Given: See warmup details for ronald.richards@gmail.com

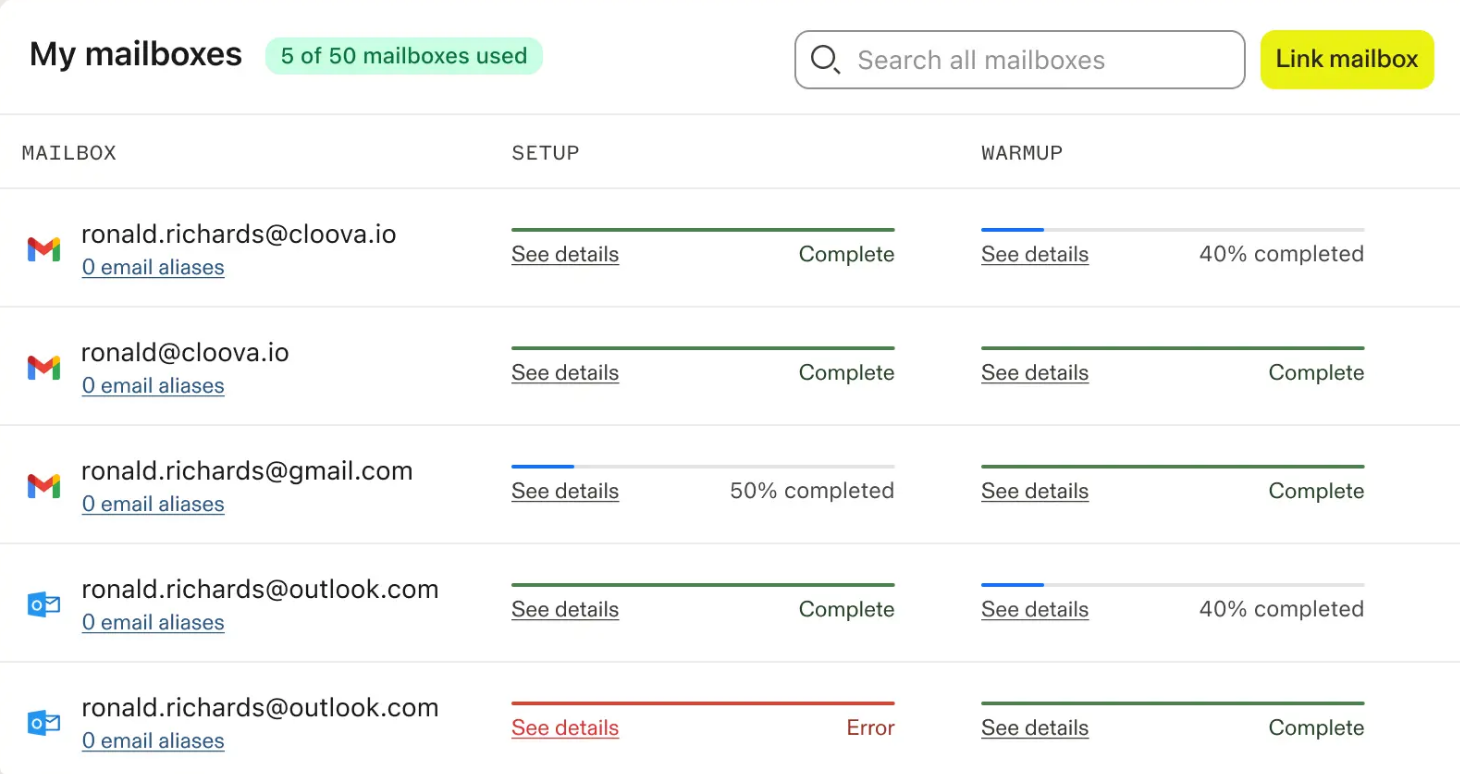Looking at the screenshot, I should tap(1034, 491).
